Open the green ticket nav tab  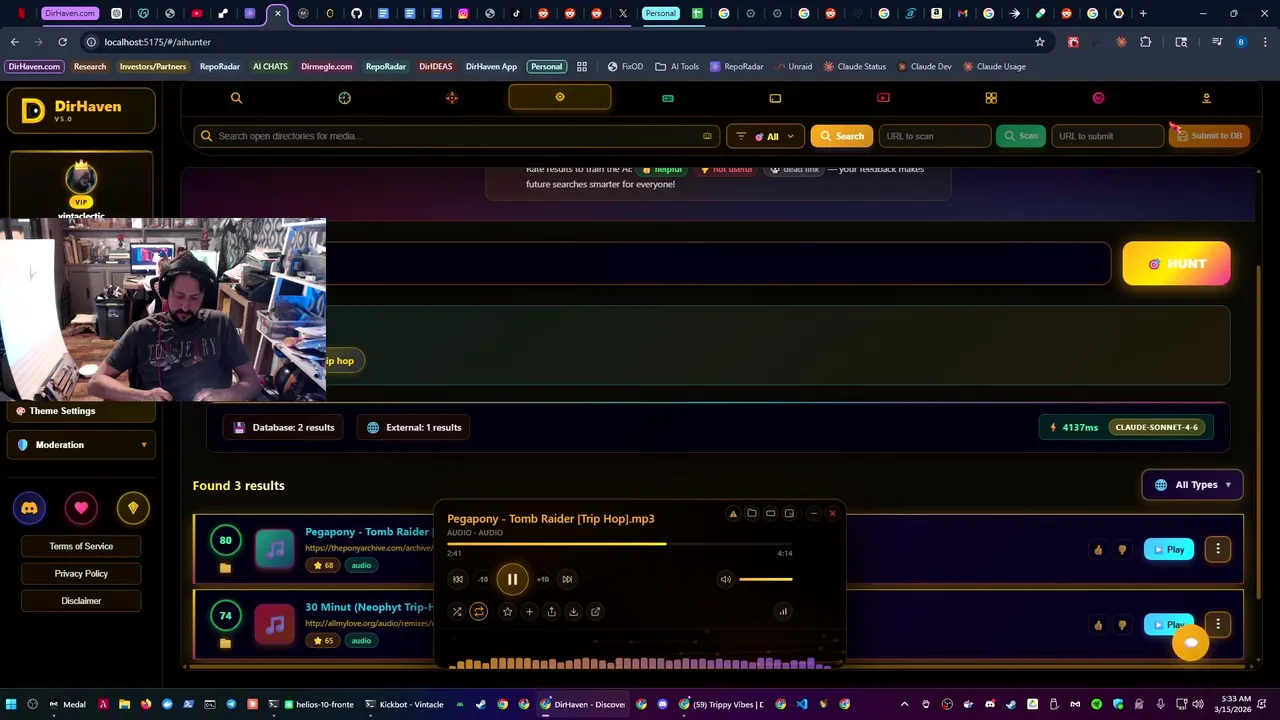(668, 98)
